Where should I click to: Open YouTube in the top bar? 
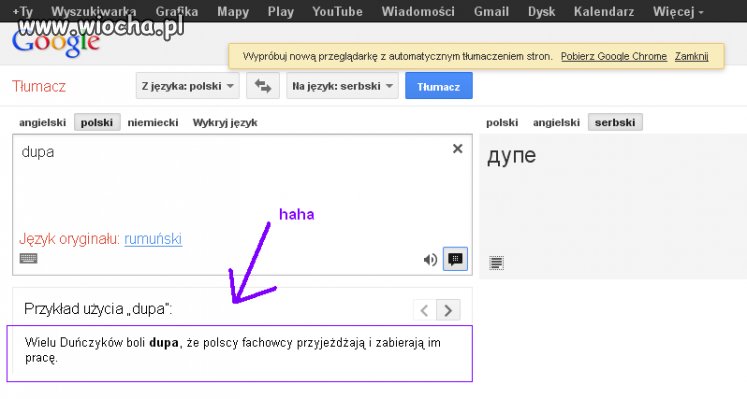[x=337, y=11]
